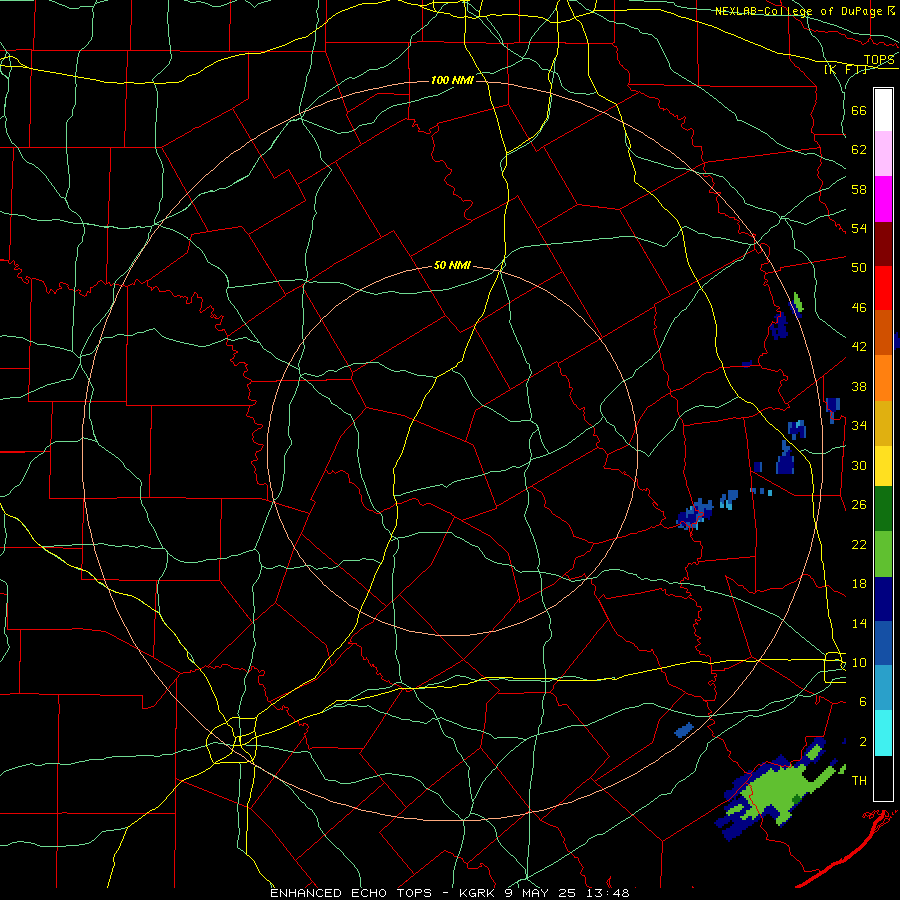This screenshot has width=900, height=900.
Task: Select the '6' legend label
Action: pos(863,702)
